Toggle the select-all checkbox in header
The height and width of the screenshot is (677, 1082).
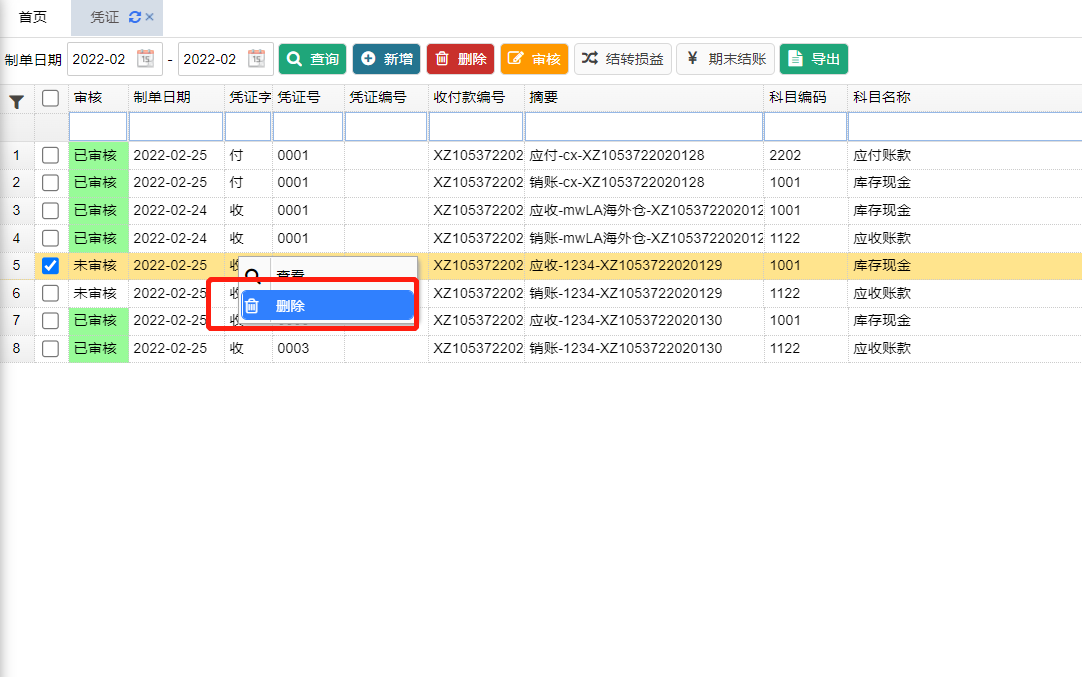tap(50, 98)
